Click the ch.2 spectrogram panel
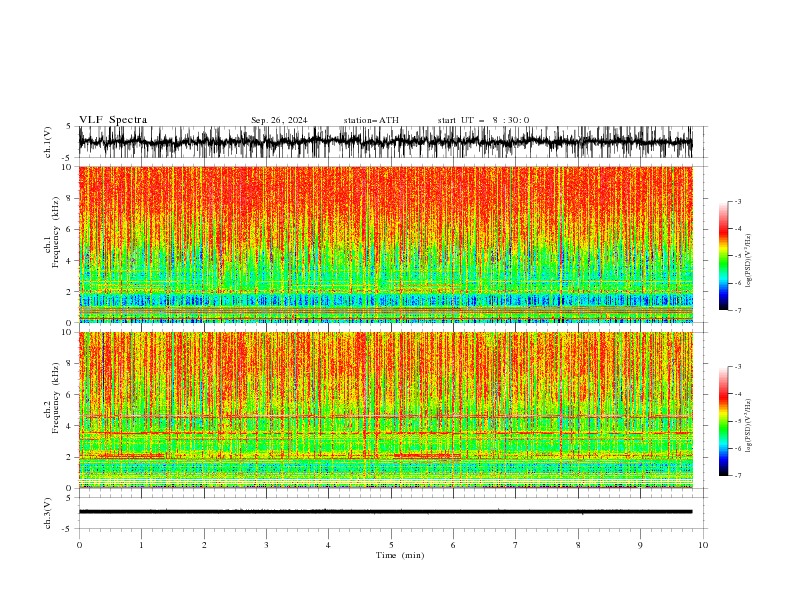This screenshot has width=792, height=612. pyautogui.click(x=385, y=410)
